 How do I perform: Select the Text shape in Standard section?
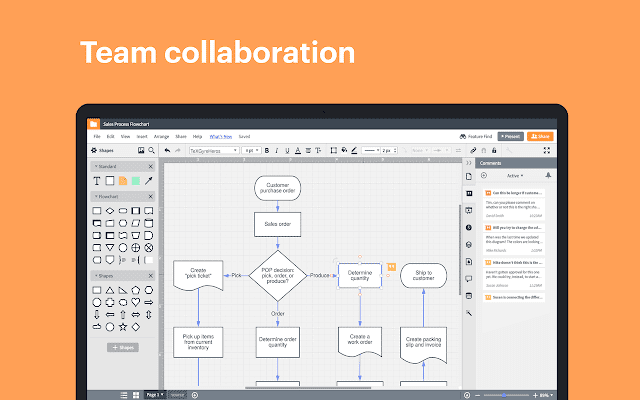click(97, 181)
